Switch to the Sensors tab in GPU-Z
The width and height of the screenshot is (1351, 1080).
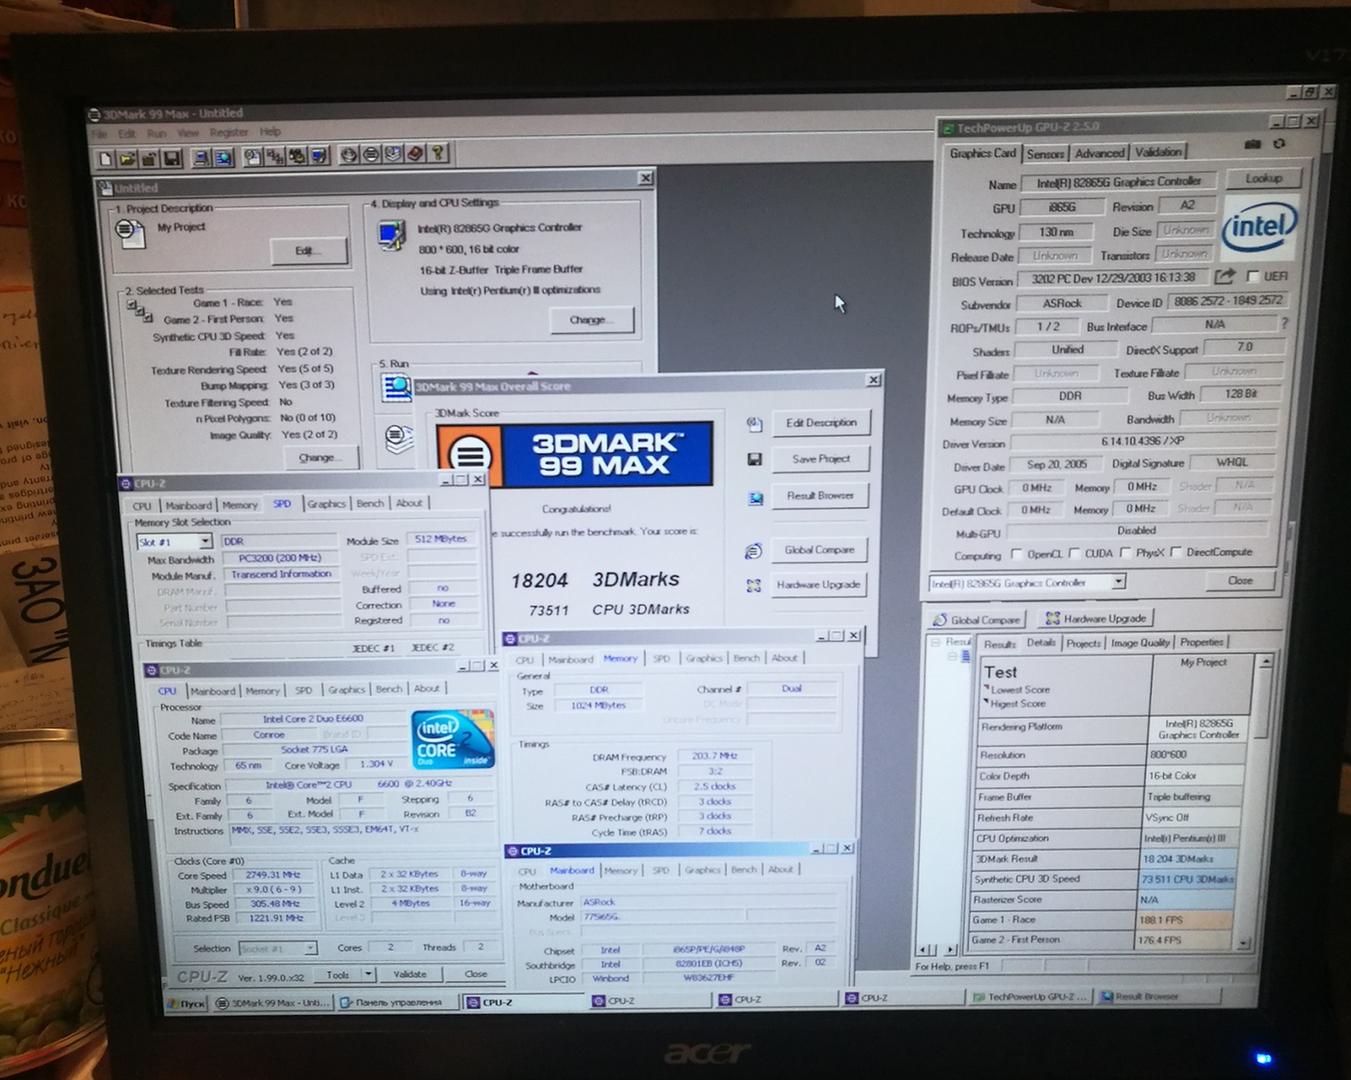[x=1045, y=154]
